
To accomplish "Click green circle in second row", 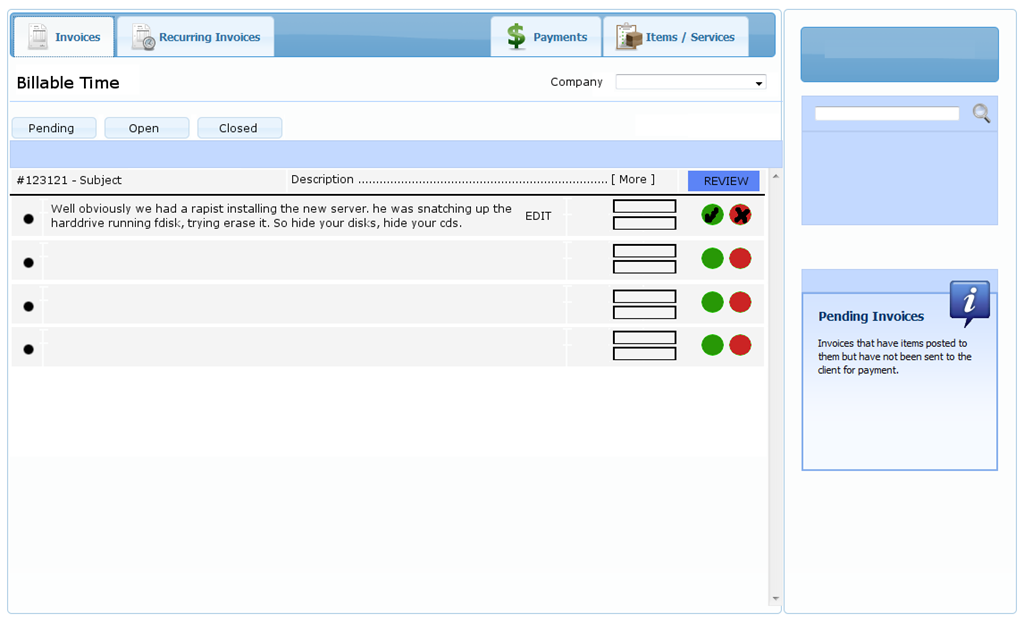I will [712, 259].
